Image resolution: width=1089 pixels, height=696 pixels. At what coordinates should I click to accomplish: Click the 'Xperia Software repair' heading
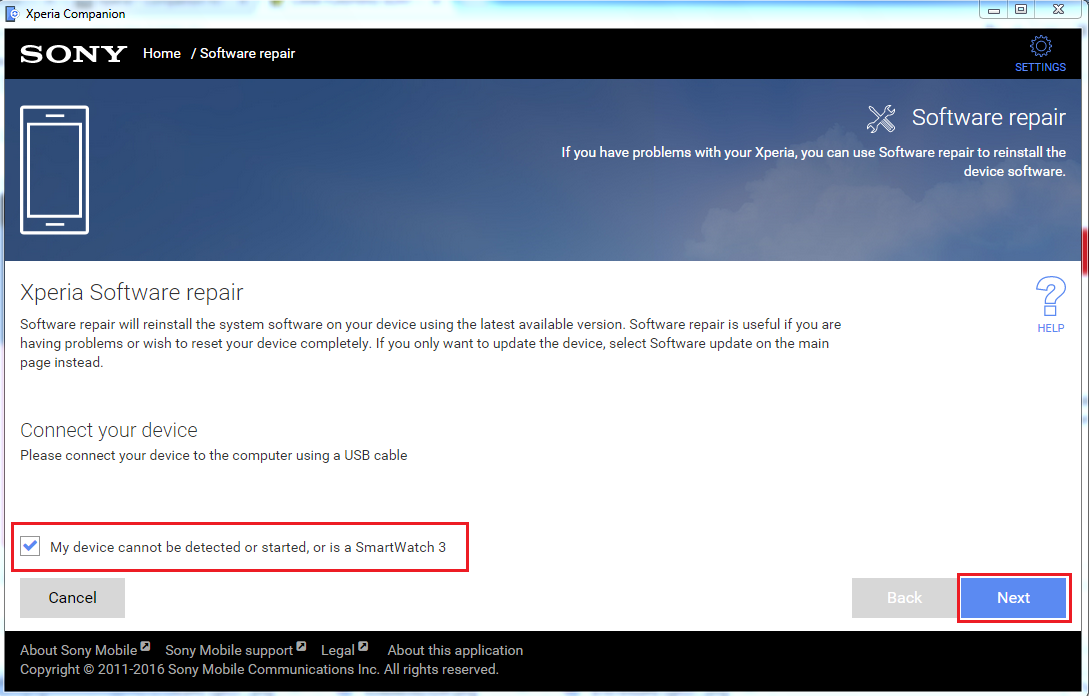point(132,292)
